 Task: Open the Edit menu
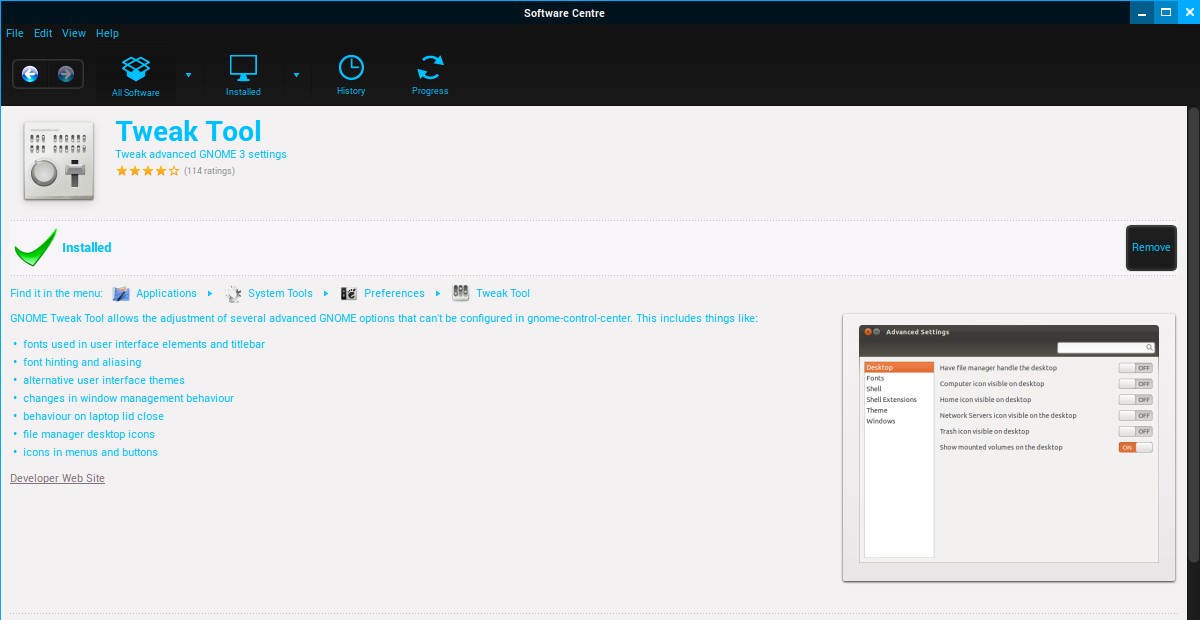pos(43,33)
